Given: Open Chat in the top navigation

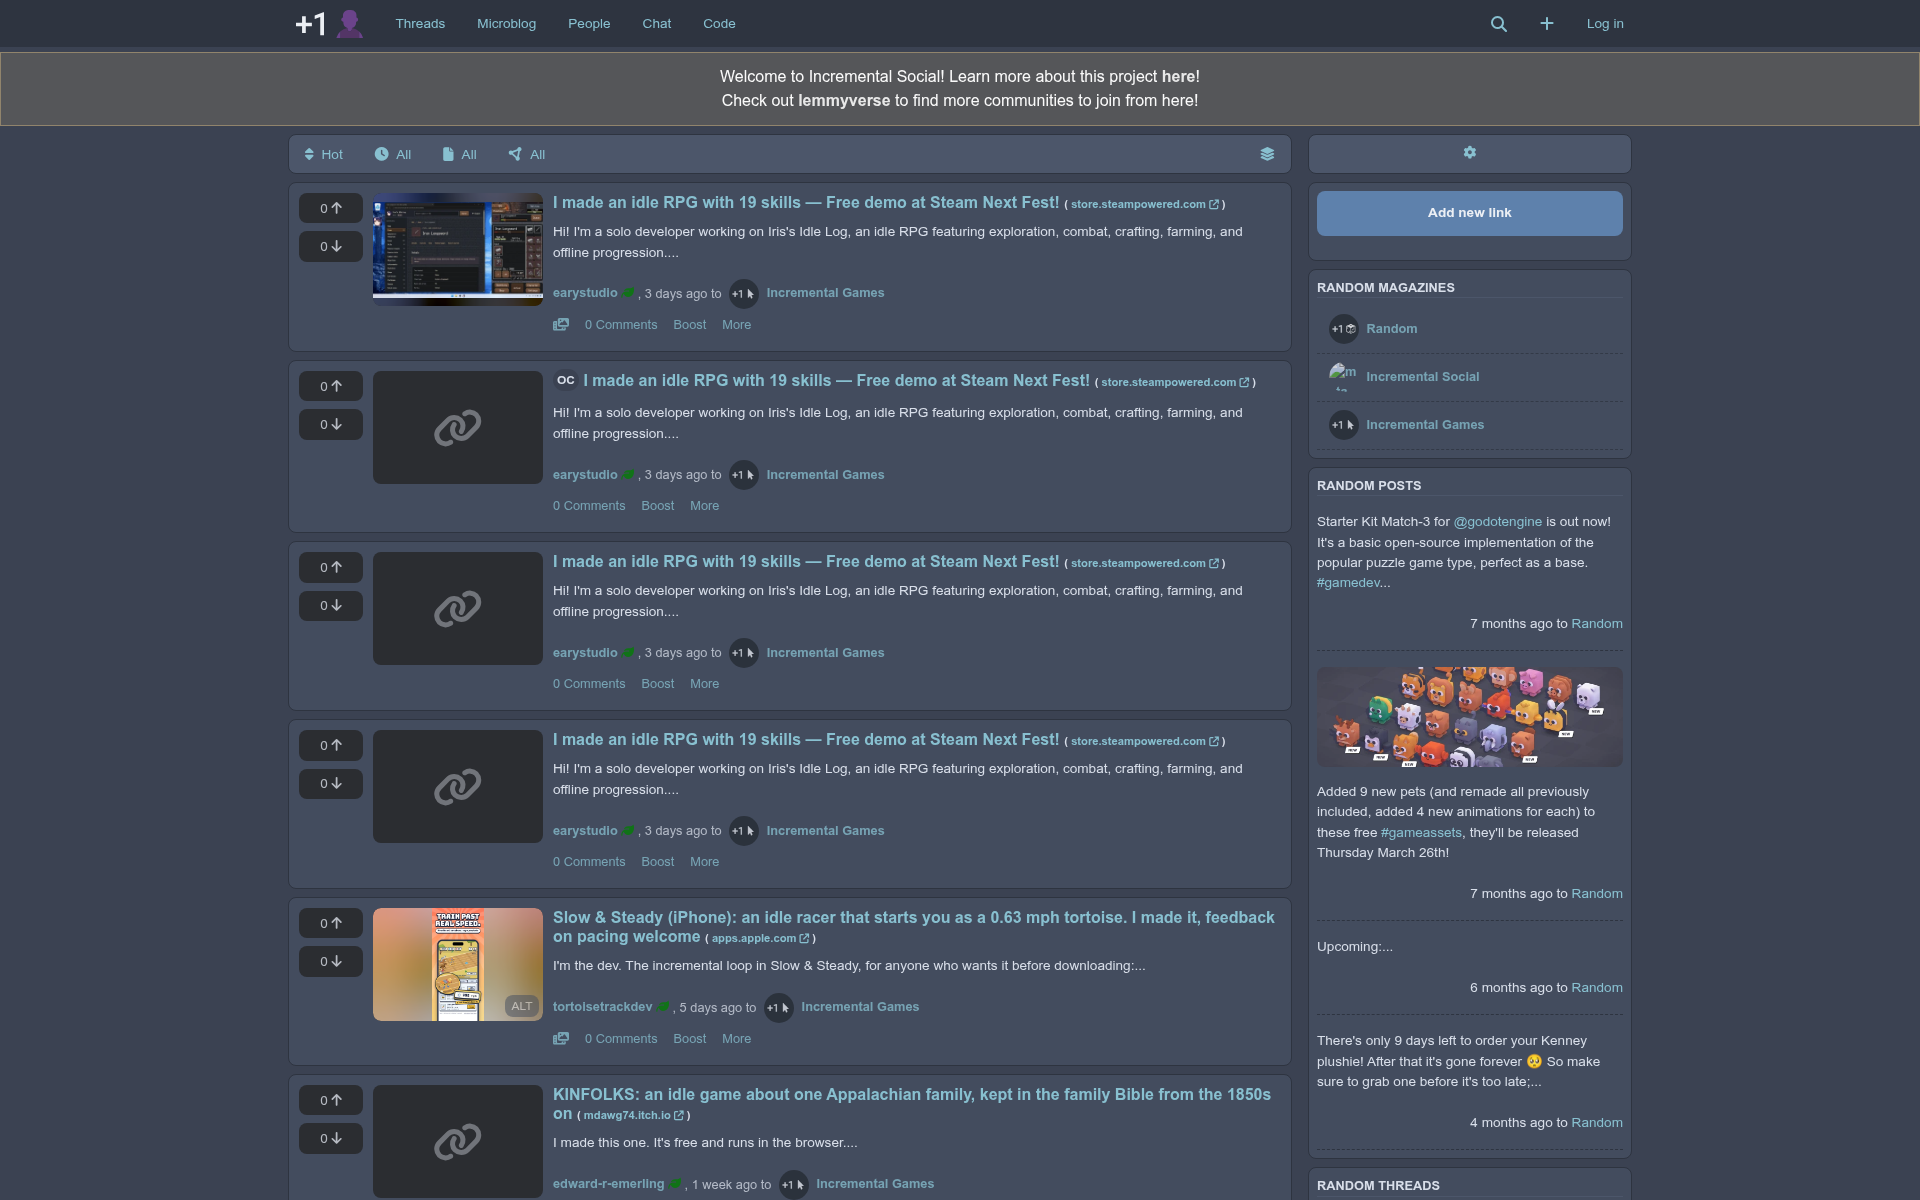Looking at the screenshot, I should pyautogui.click(x=656, y=24).
